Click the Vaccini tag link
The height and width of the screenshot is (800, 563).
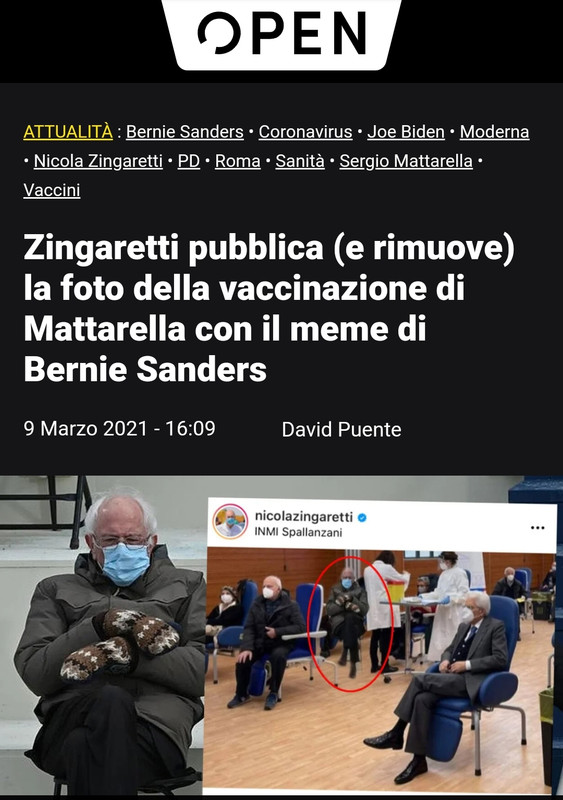(52, 190)
